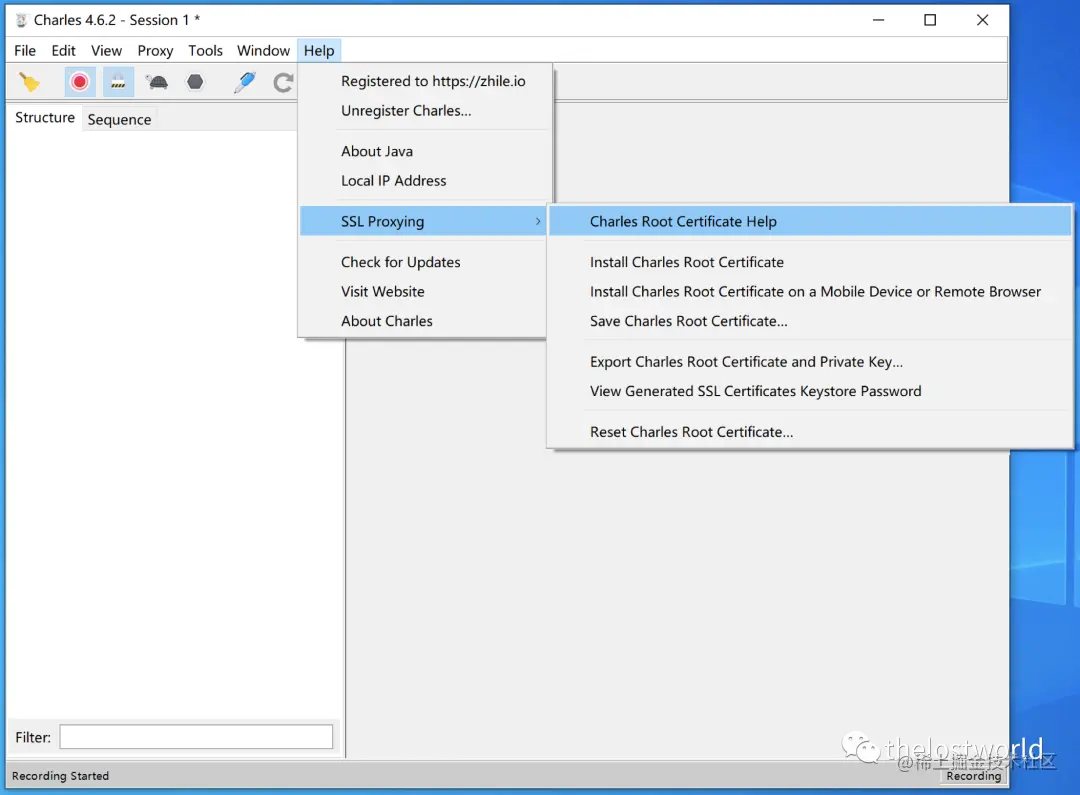Select Visit Website
The width and height of the screenshot is (1080, 795).
point(424,291)
